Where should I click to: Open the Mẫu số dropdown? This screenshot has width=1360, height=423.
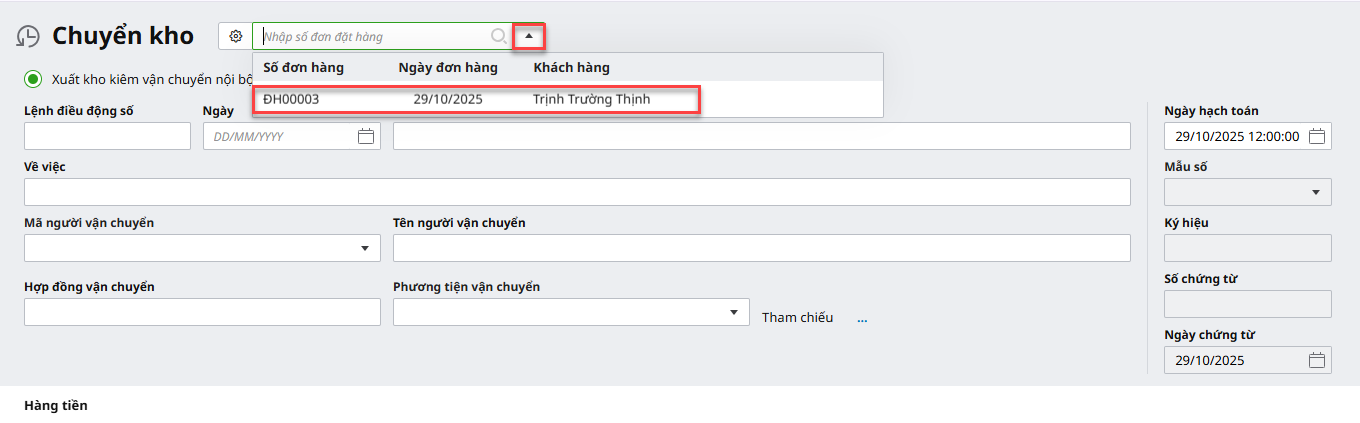pos(1315,192)
